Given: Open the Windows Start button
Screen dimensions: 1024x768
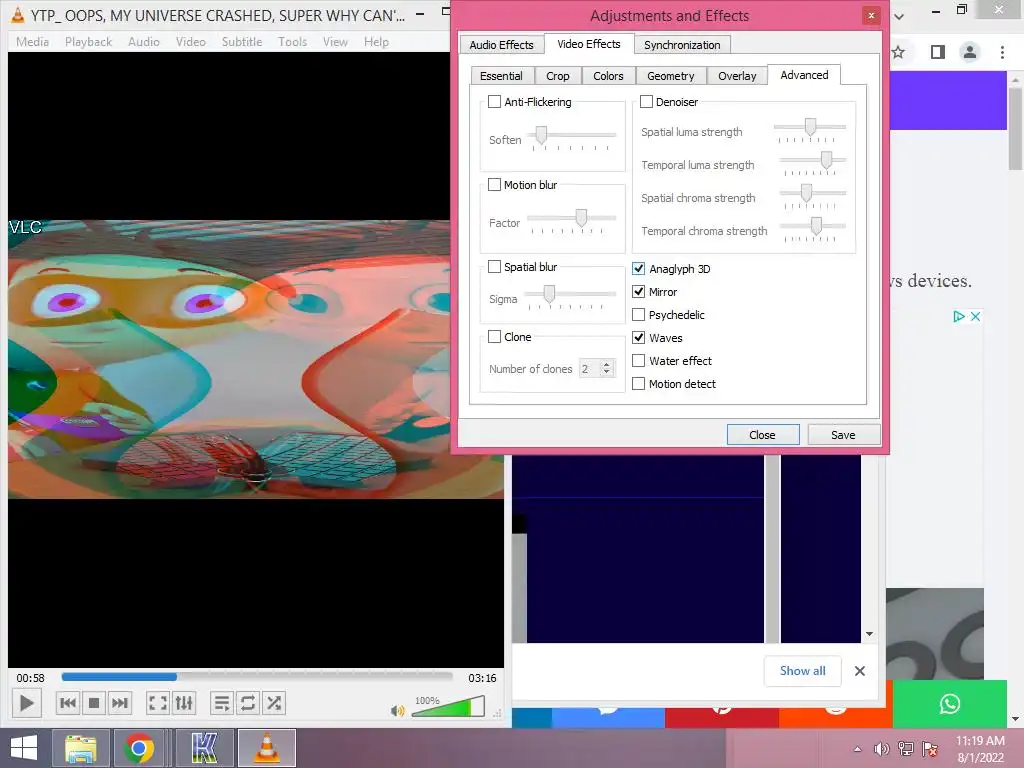Looking at the screenshot, I should coord(24,748).
